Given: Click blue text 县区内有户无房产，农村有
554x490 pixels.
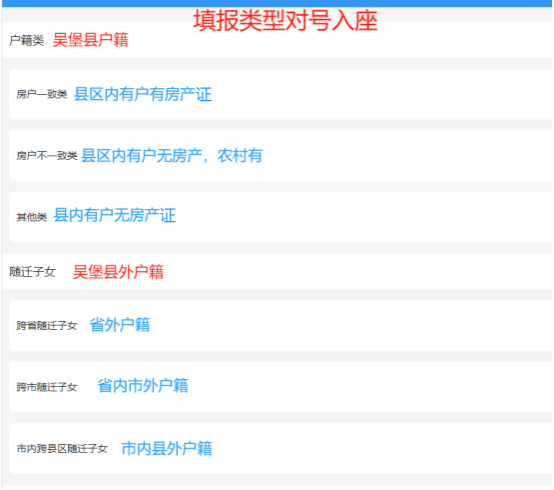Looking at the screenshot, I should tap(172, 155).
